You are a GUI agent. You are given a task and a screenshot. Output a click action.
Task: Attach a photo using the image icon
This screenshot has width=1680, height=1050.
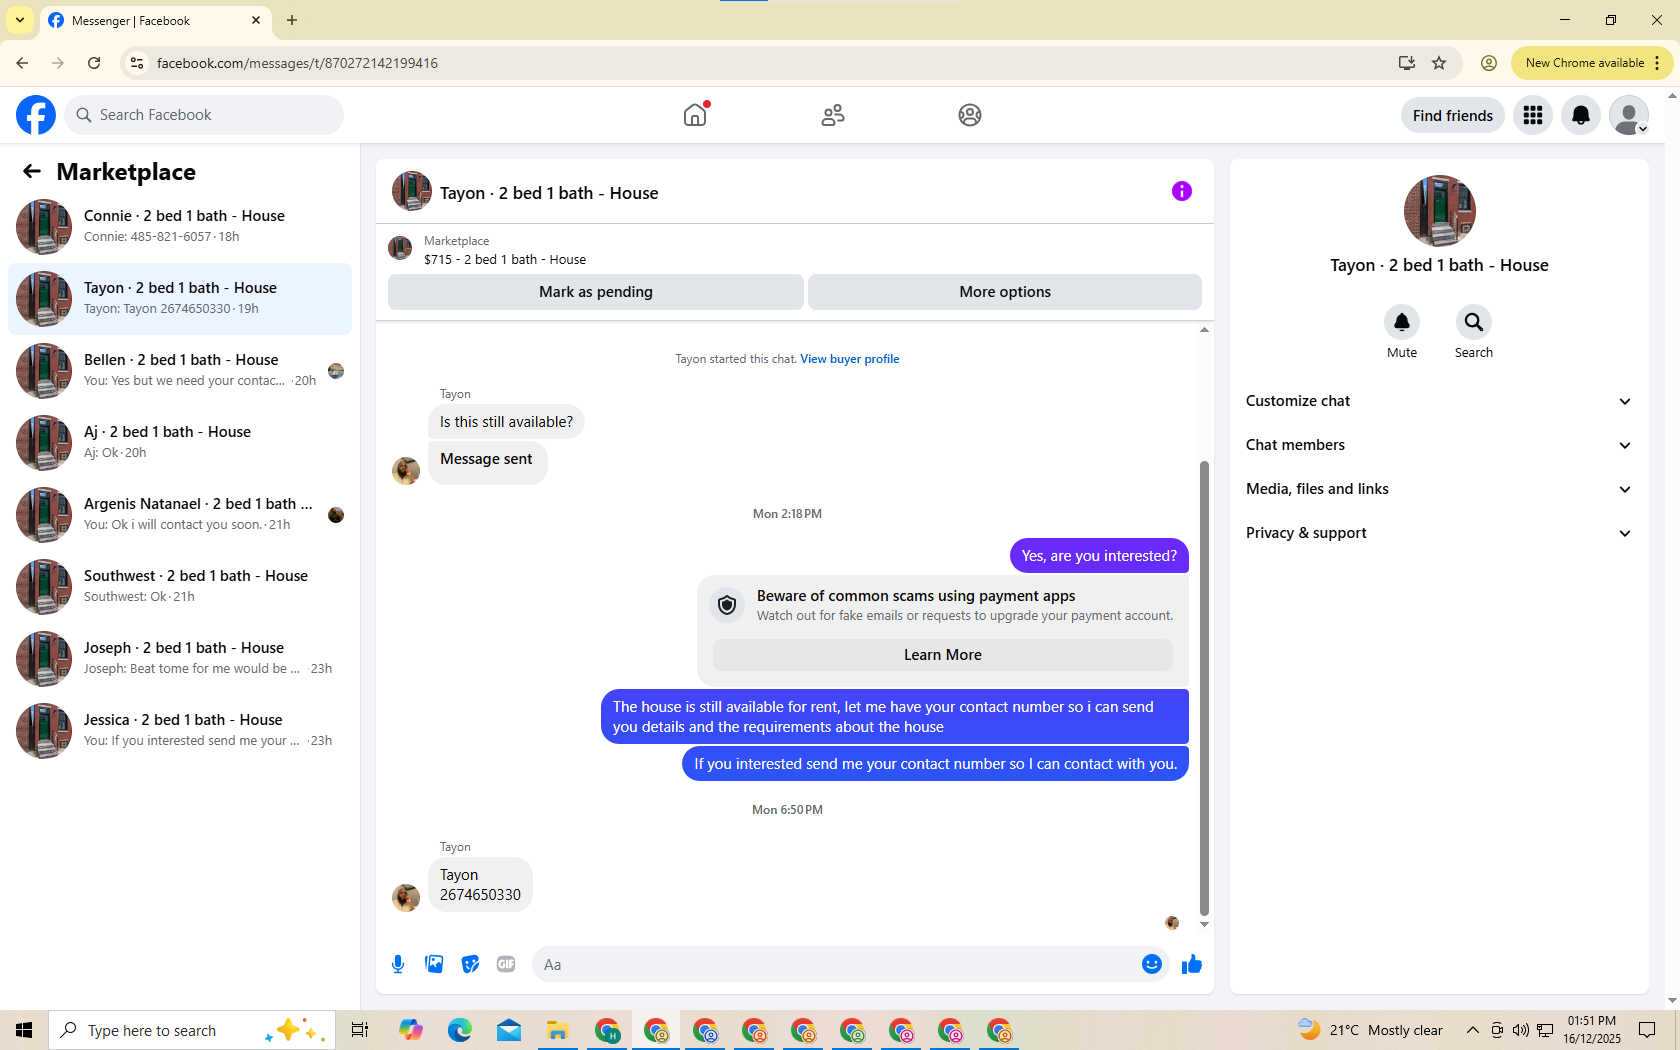(434, 964)
